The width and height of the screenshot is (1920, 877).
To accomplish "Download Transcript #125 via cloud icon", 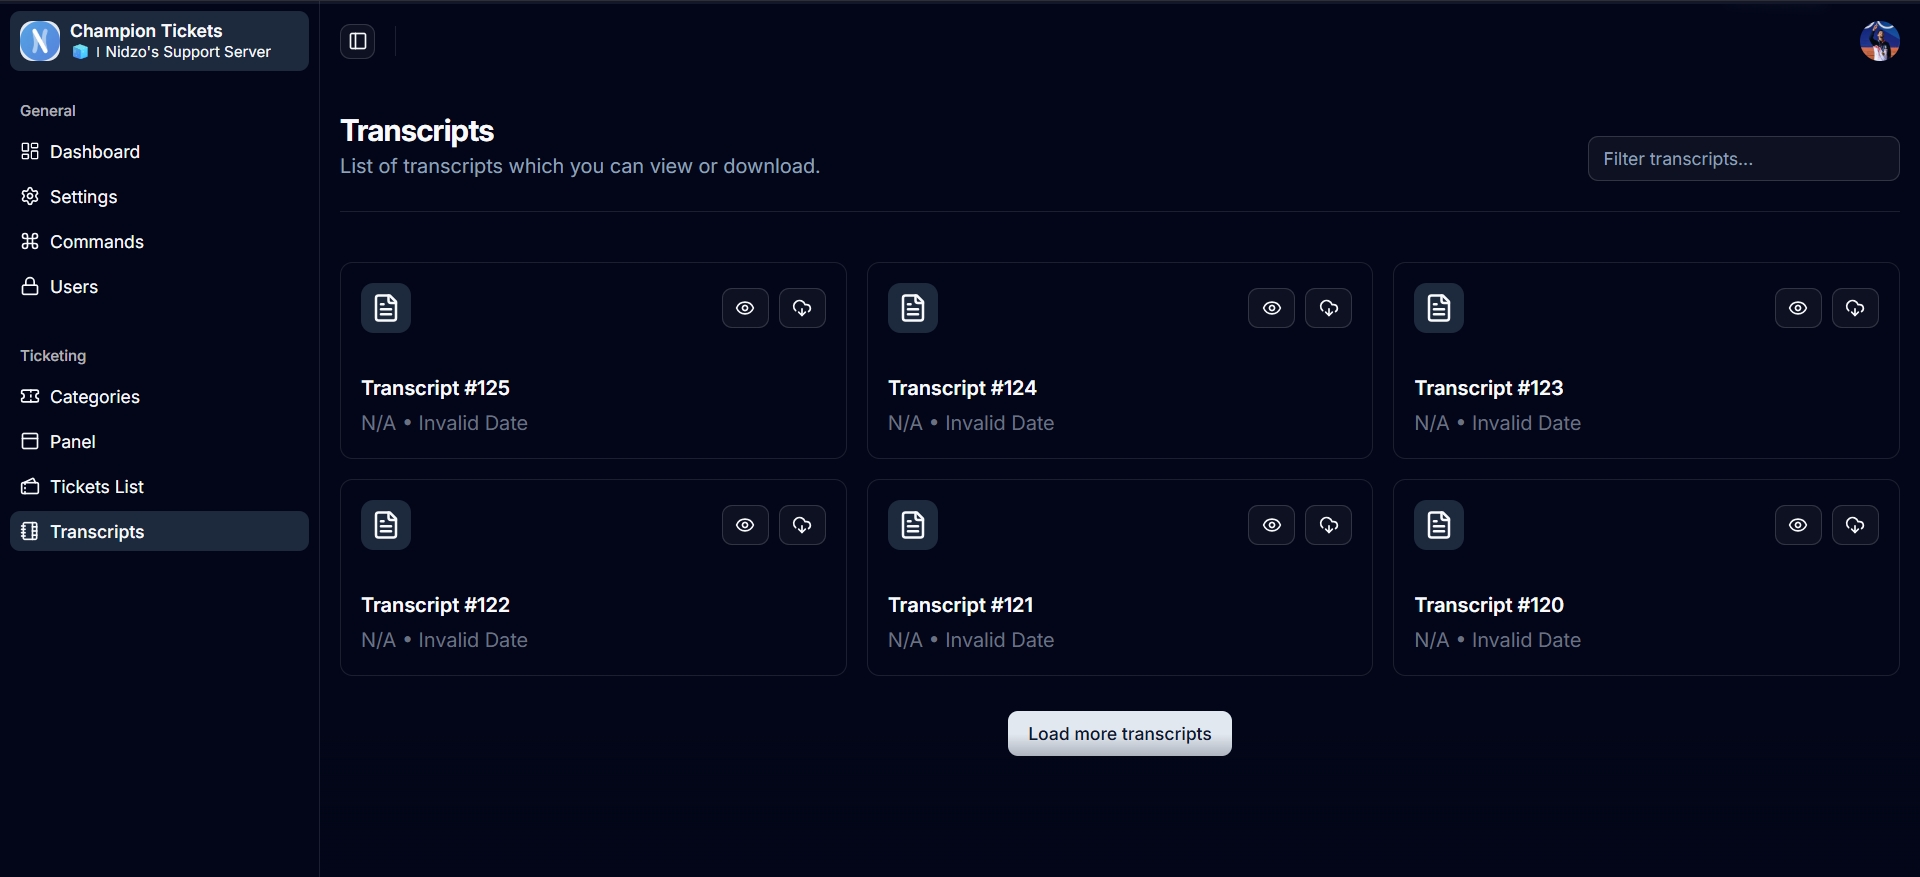I will [x=802, y=308].
